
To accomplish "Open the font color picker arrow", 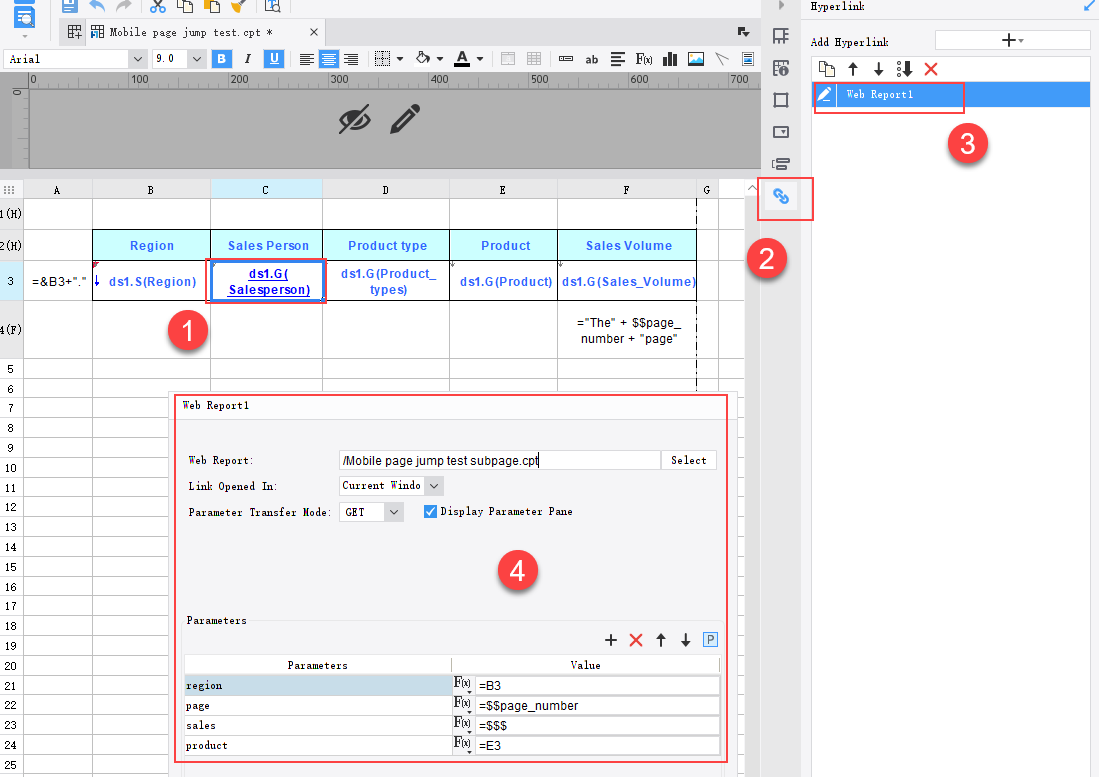I will point(479,58).
